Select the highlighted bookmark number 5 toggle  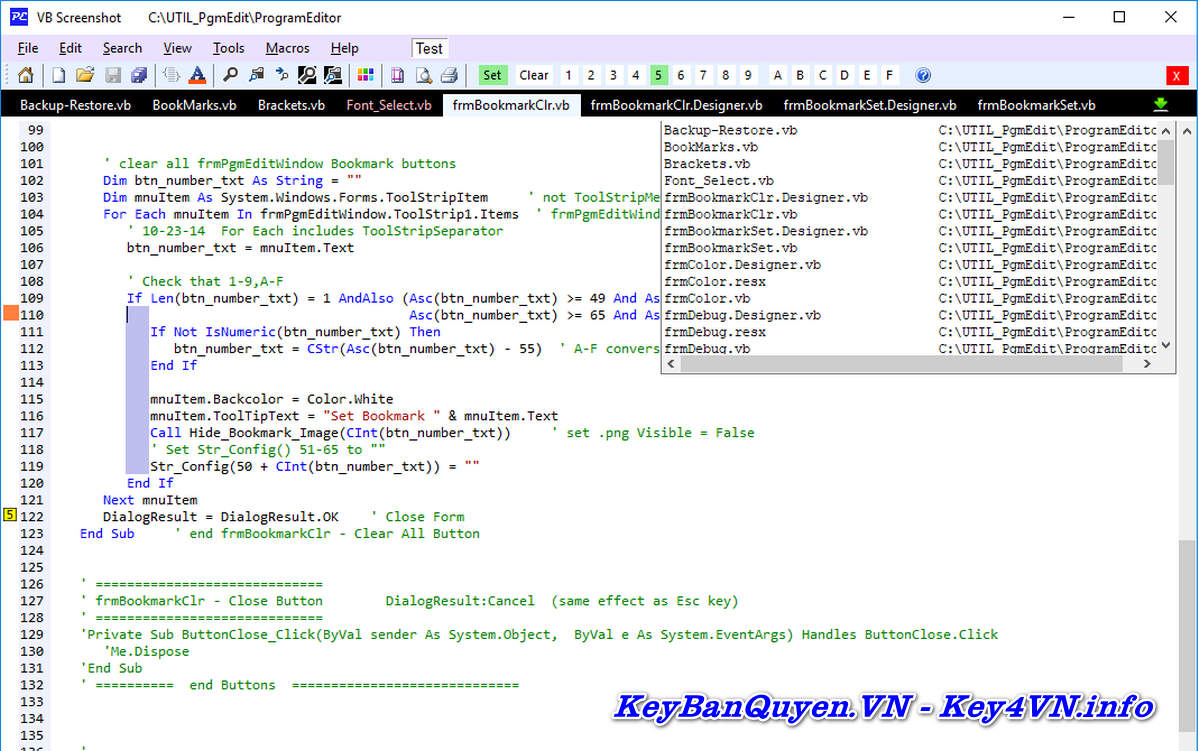pos(657,75)
